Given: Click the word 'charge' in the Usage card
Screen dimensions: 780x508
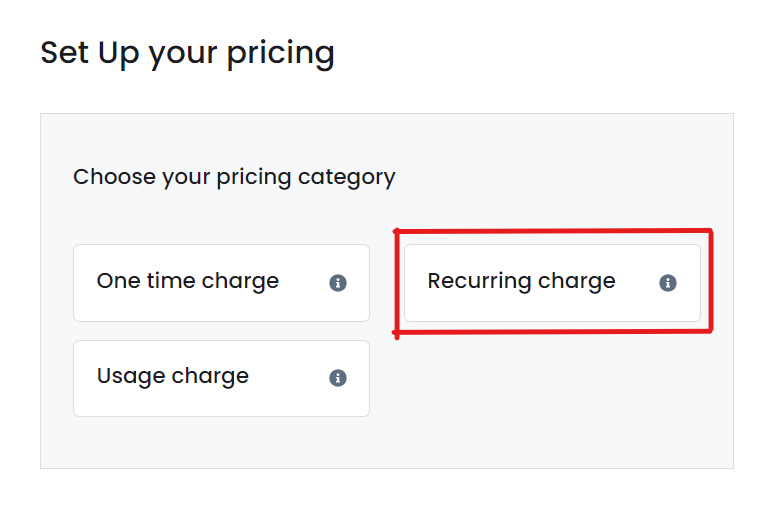Looking at the screenshot, I should click(210, 378).
